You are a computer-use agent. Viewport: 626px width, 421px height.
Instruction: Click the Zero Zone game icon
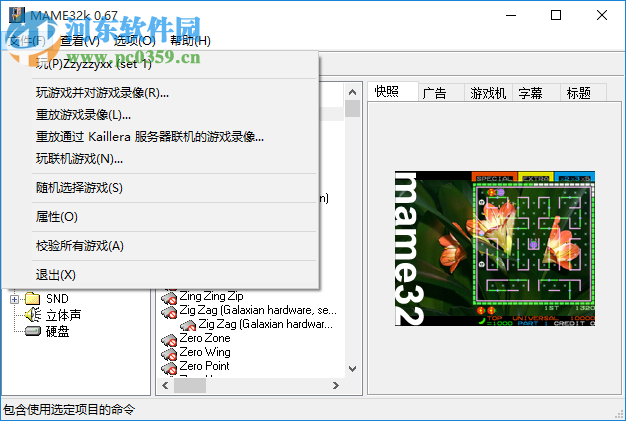[x=169, y=339]
